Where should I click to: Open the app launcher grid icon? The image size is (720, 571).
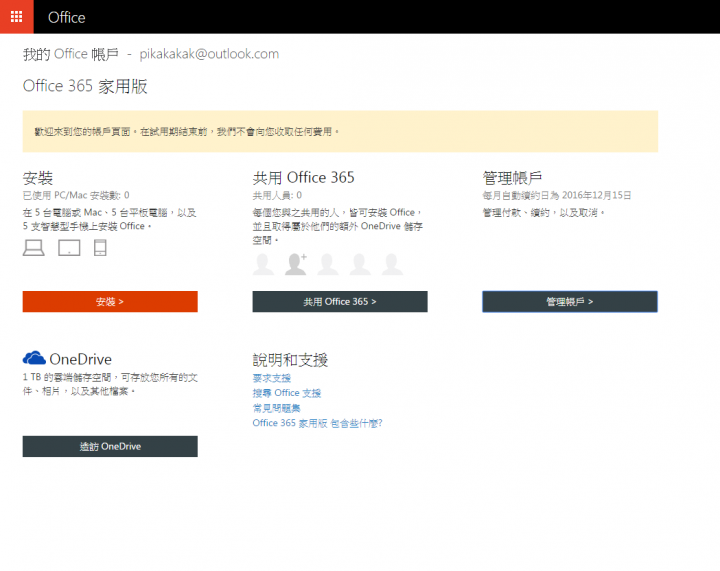point(17,17)
